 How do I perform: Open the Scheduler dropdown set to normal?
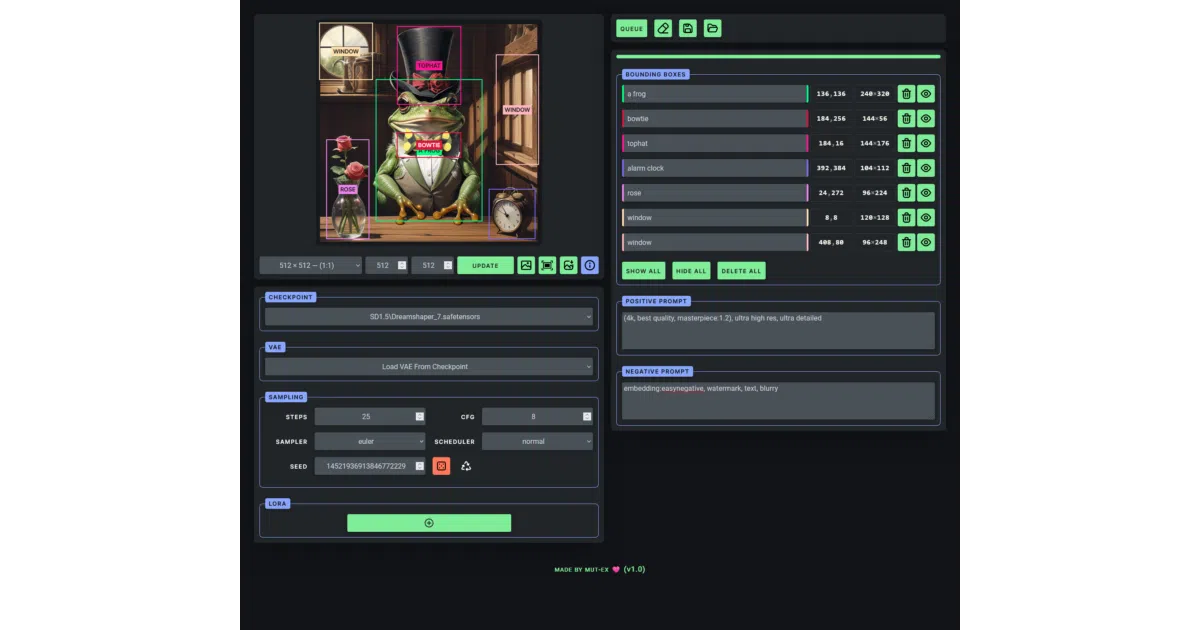point(537,441)
